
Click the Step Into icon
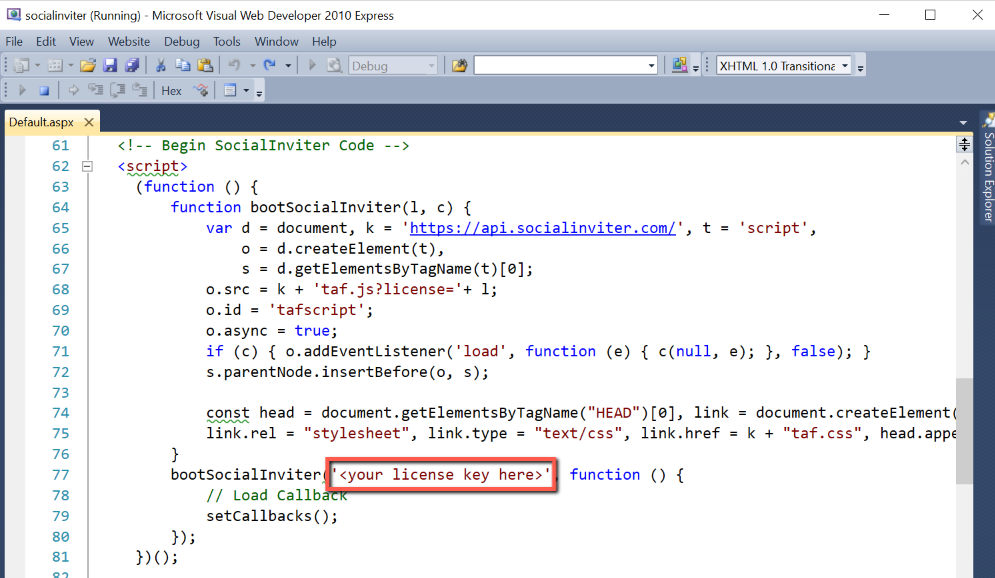click(96, 91)
